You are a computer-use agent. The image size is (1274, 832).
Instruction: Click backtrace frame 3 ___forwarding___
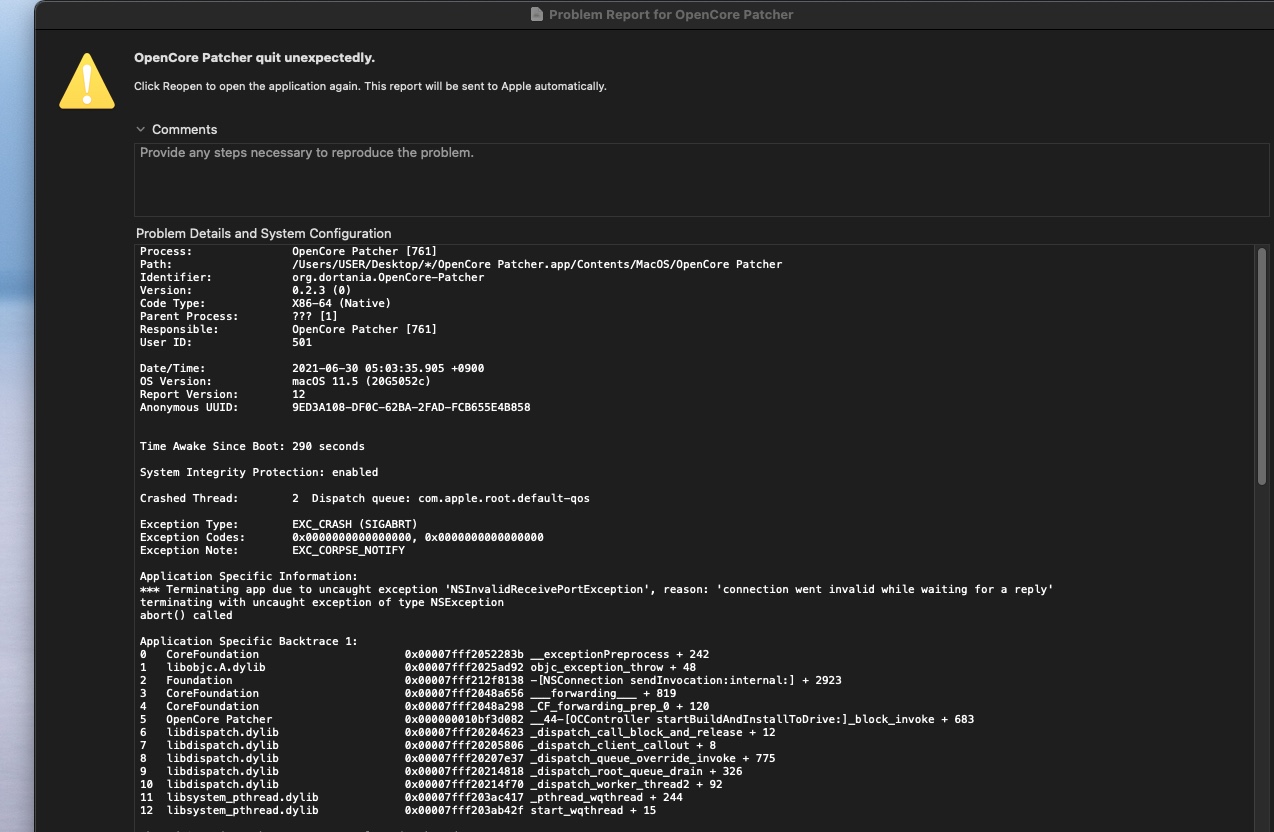tap(408, 693)
